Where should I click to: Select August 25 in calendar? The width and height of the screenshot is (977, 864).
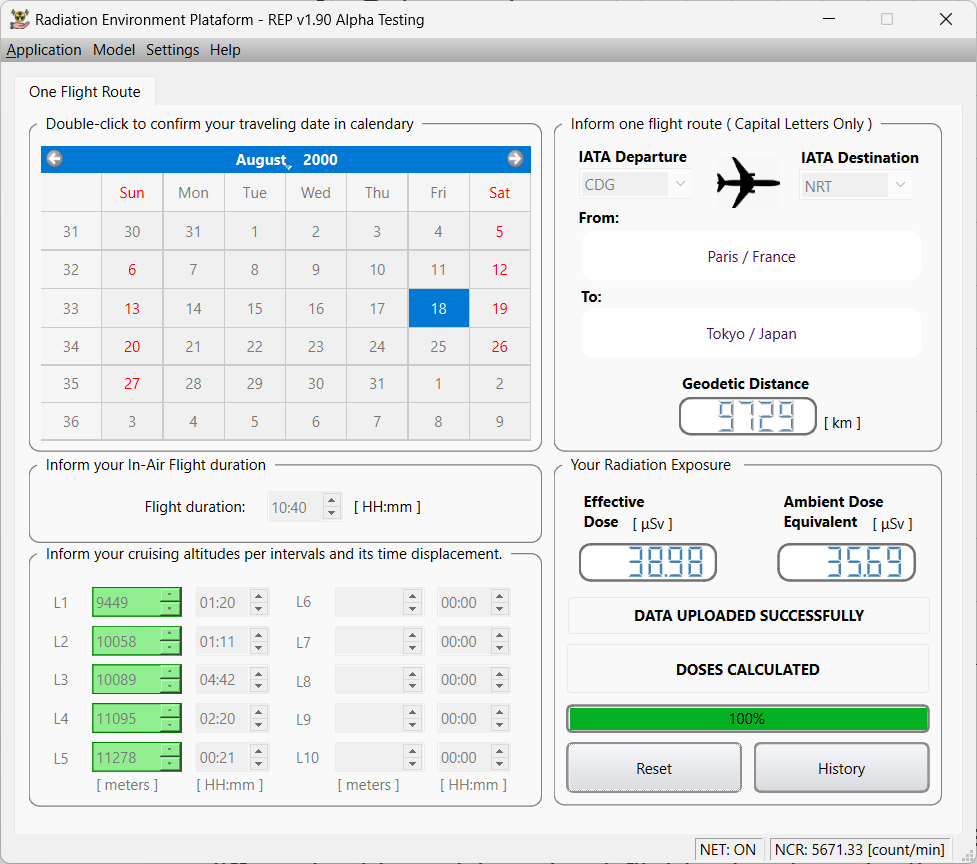coord(438,347)
